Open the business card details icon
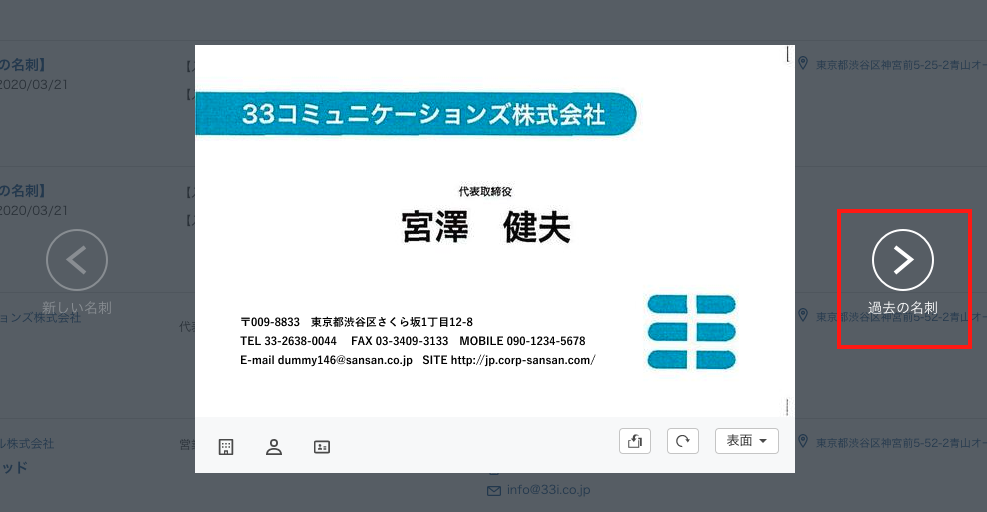987x512 pixels. pyautogui.click(x=322, y=447)
